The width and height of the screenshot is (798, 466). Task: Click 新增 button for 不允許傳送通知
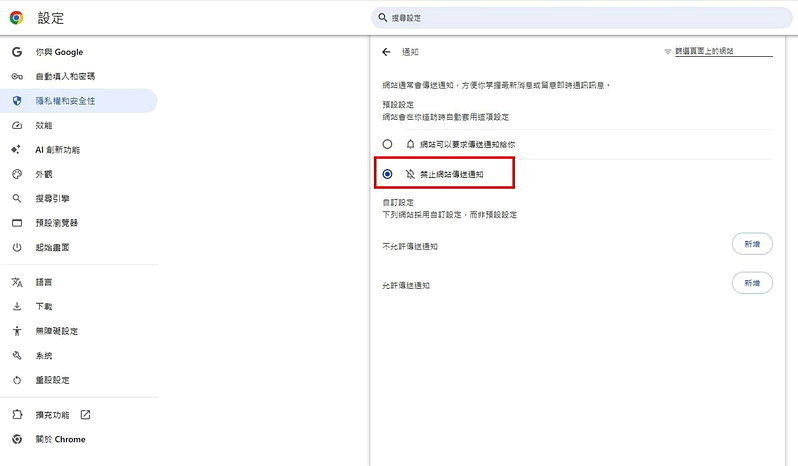(x=752, y=244)
